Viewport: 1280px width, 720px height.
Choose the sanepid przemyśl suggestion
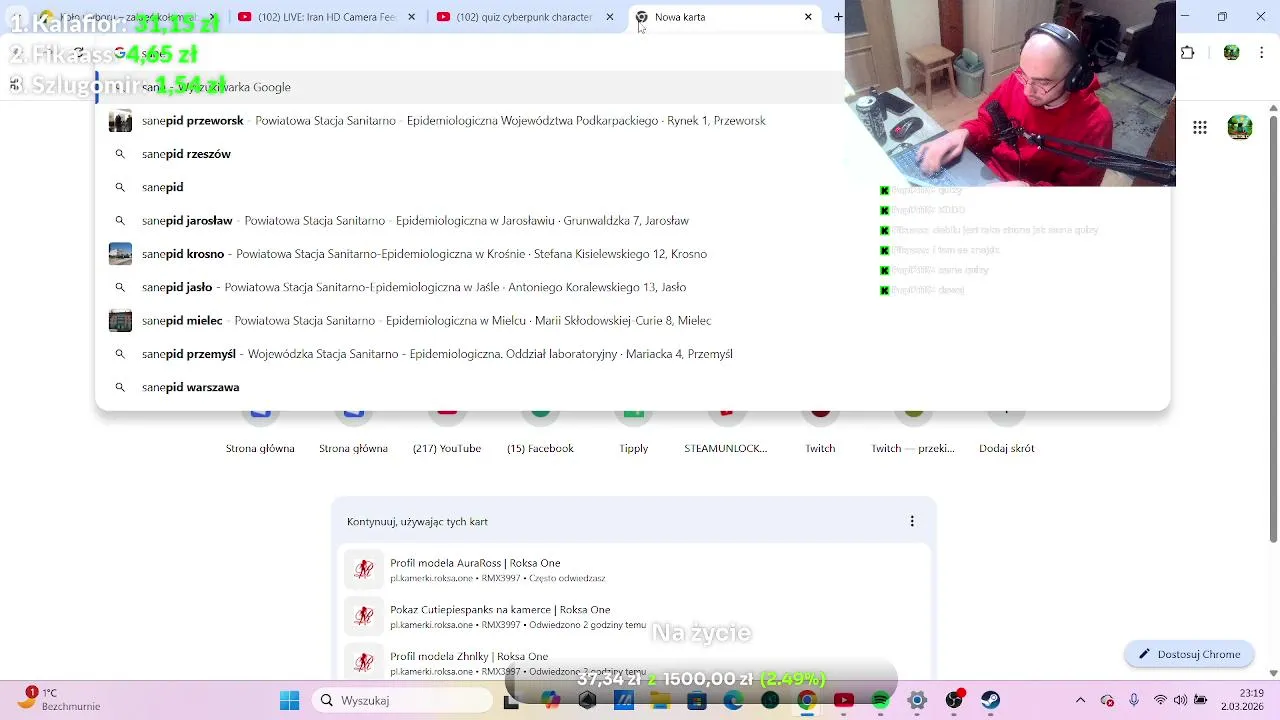[632, 354]
